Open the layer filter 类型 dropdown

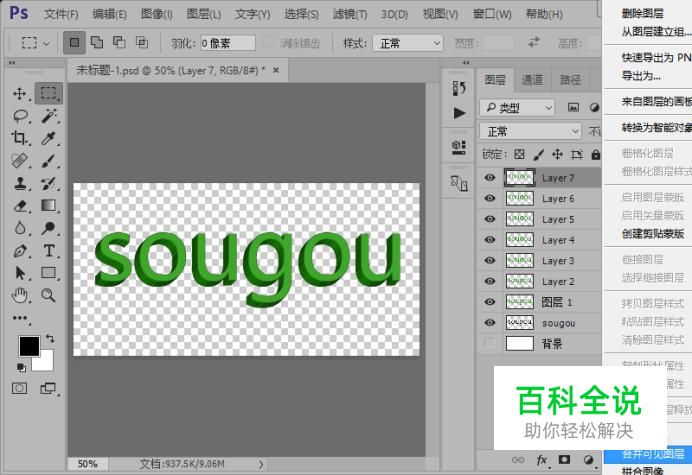517,108
